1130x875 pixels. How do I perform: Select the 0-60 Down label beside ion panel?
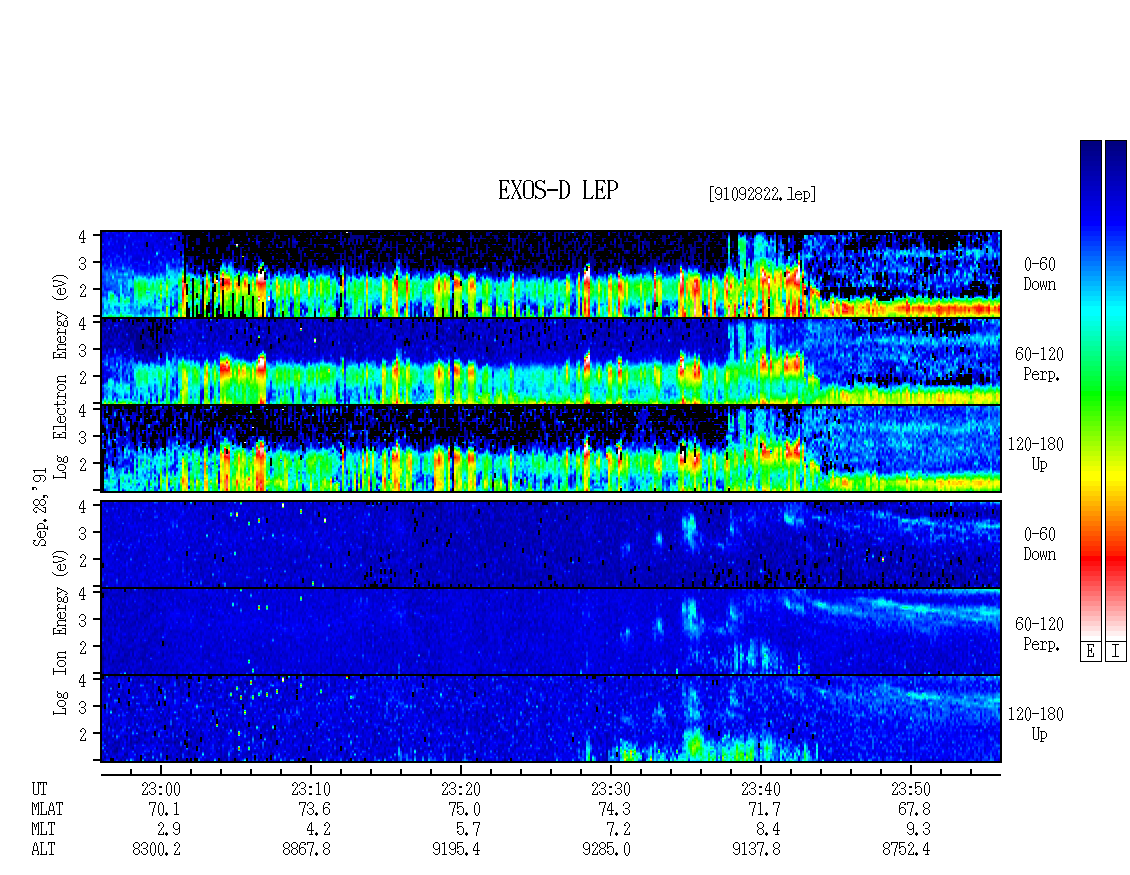(1039, 544)
